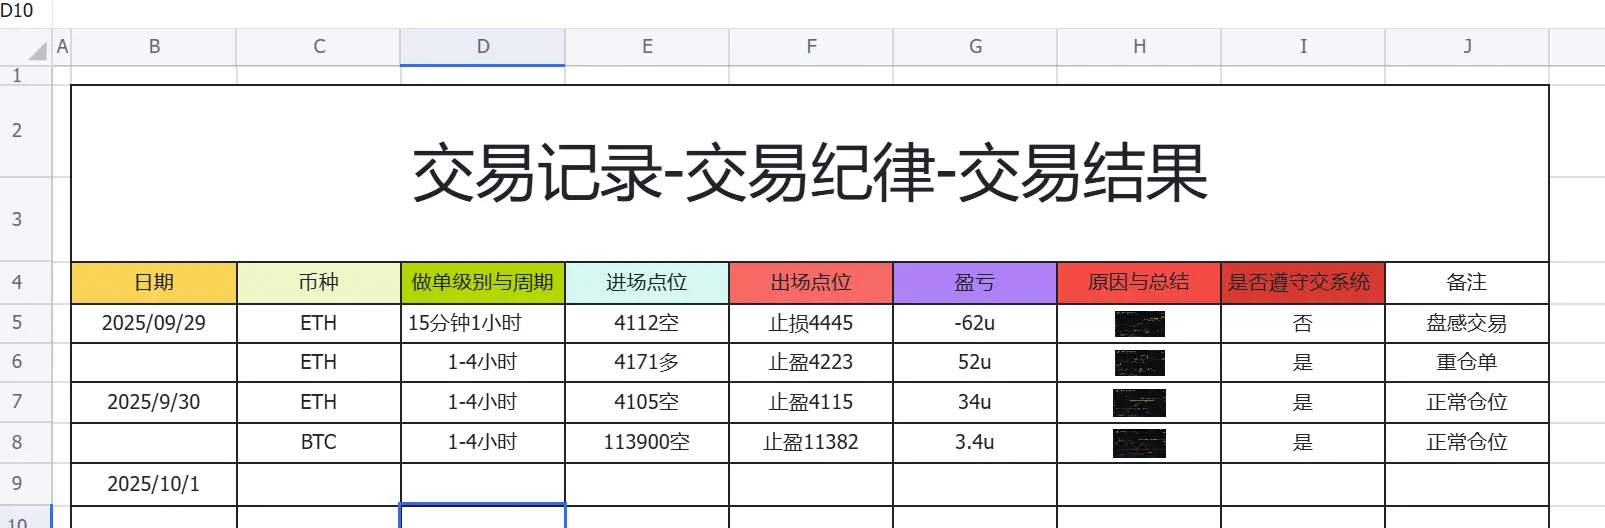Click the 止损4445 cell

[x=811, y=323]
